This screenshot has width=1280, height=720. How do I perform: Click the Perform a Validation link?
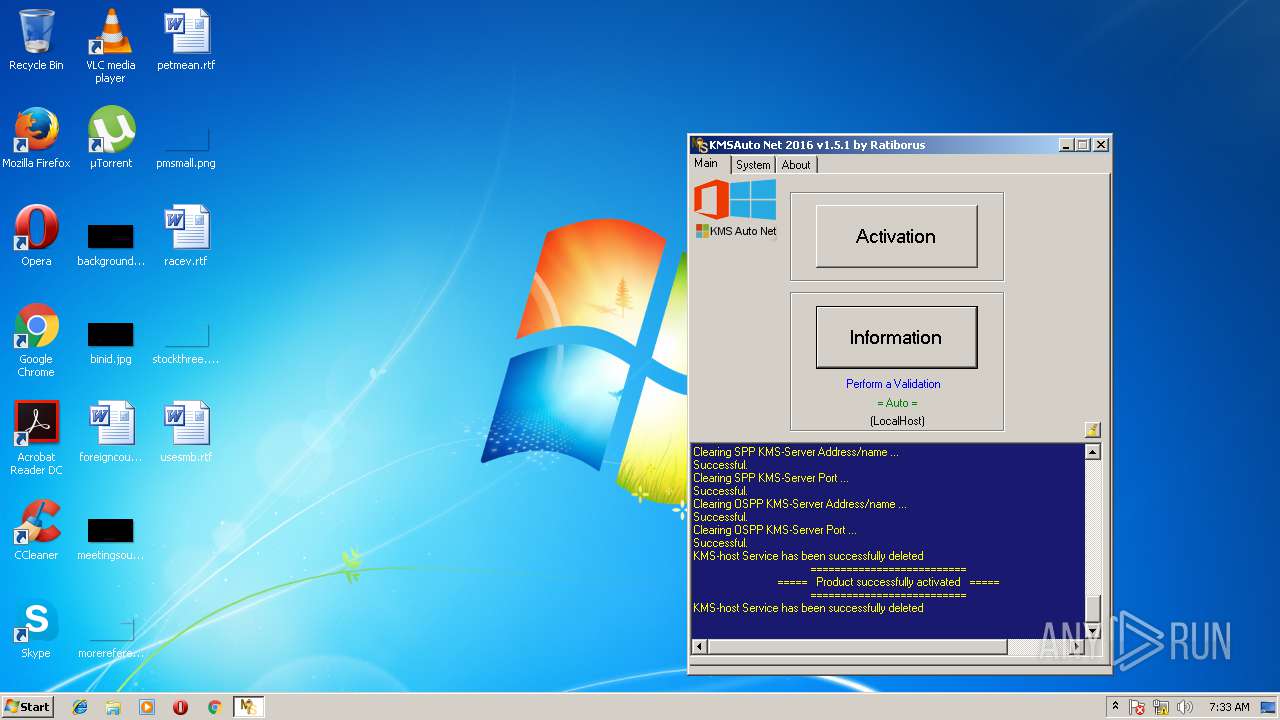(893, 384)
